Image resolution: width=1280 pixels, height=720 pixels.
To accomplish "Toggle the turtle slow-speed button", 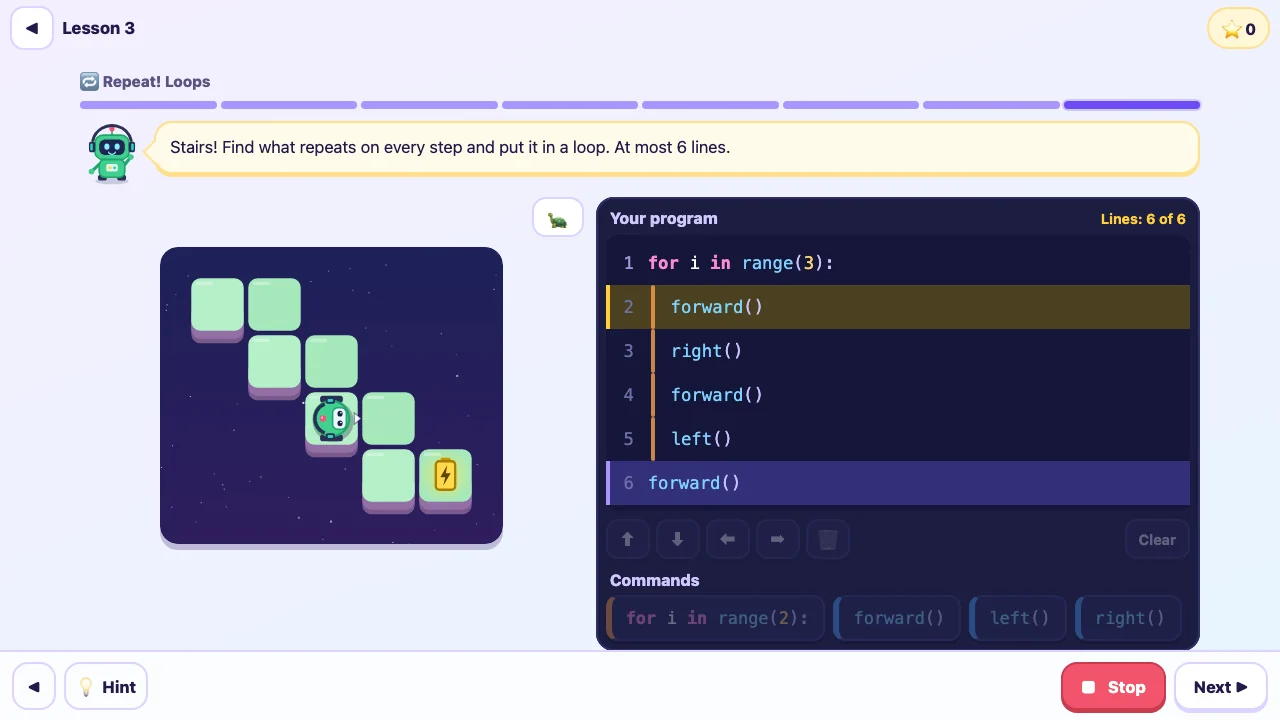I will tap(558, 218).
